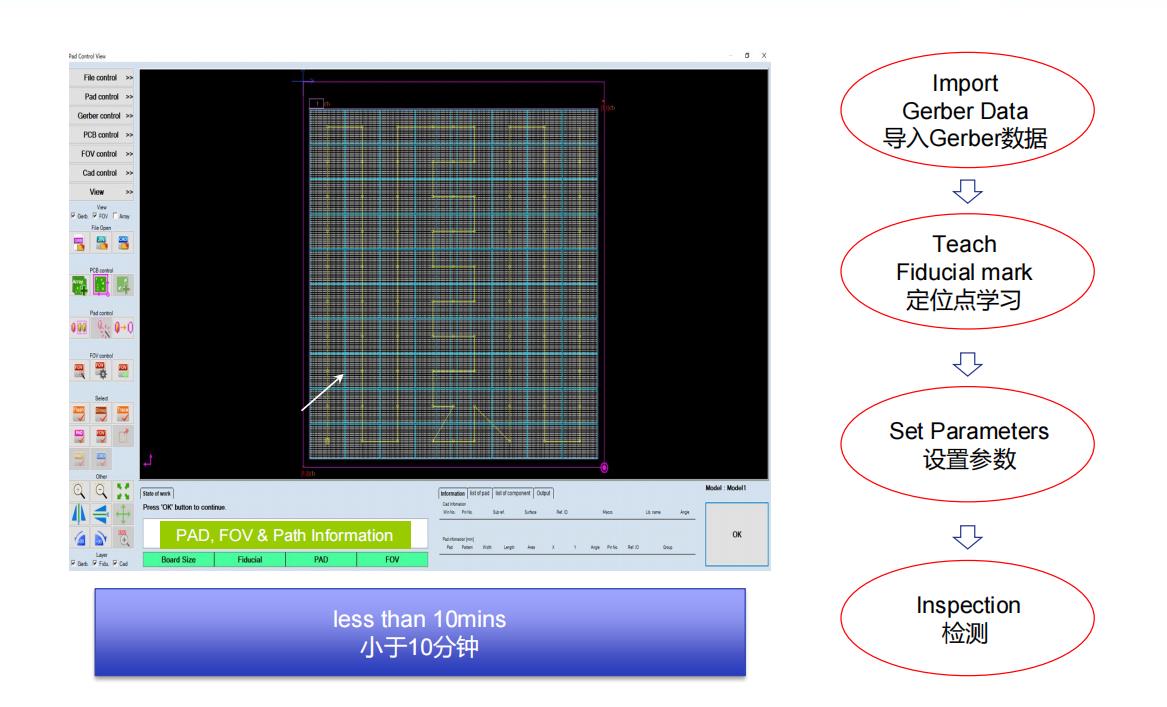Click the Fiducial status button
Viewport: 1167px width, 707px height.
click(248, 560)
